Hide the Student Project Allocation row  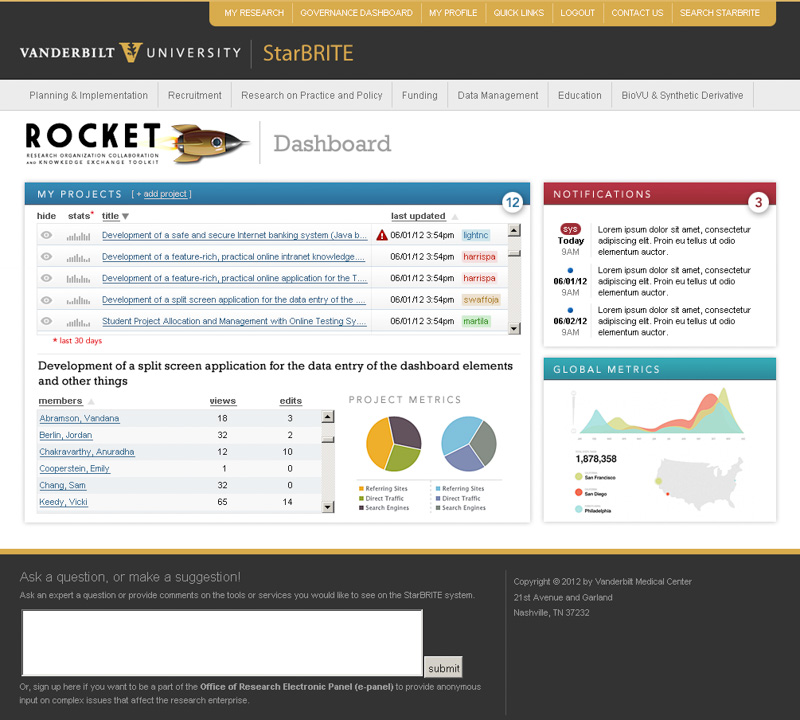tap(46, 321)
